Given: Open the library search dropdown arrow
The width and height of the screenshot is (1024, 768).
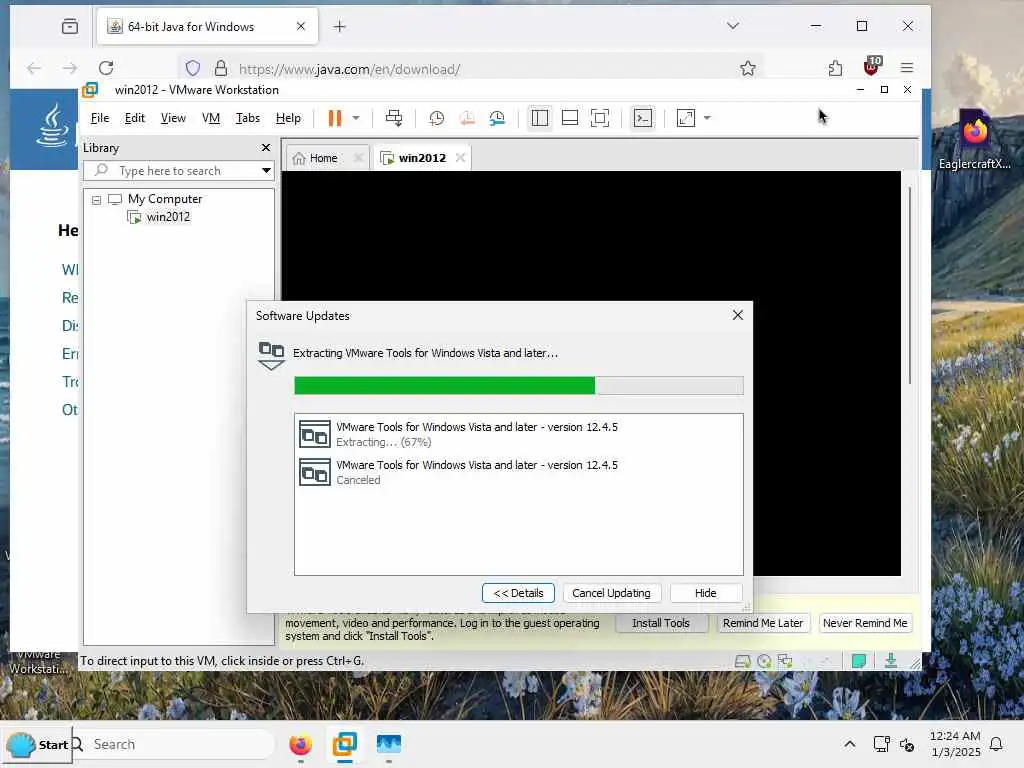Looking at the screenshot, I should click(x=266, y=170).
